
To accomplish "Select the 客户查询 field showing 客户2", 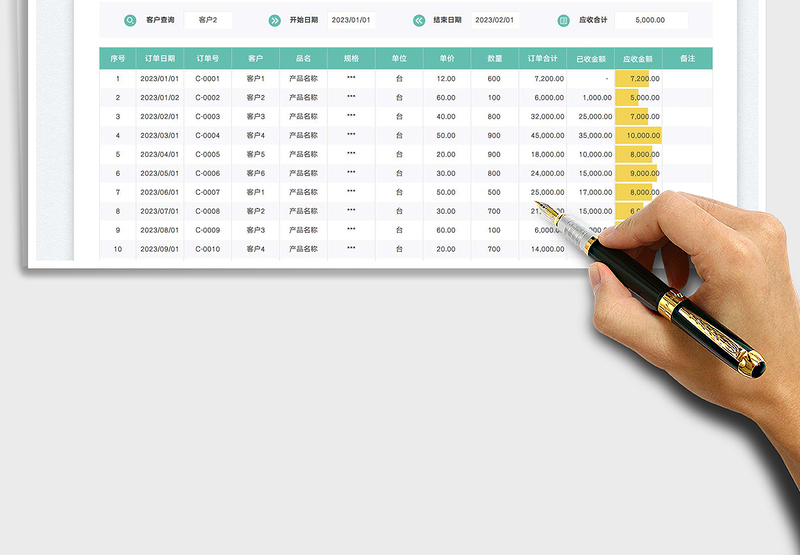I will (x=208, y=20).
